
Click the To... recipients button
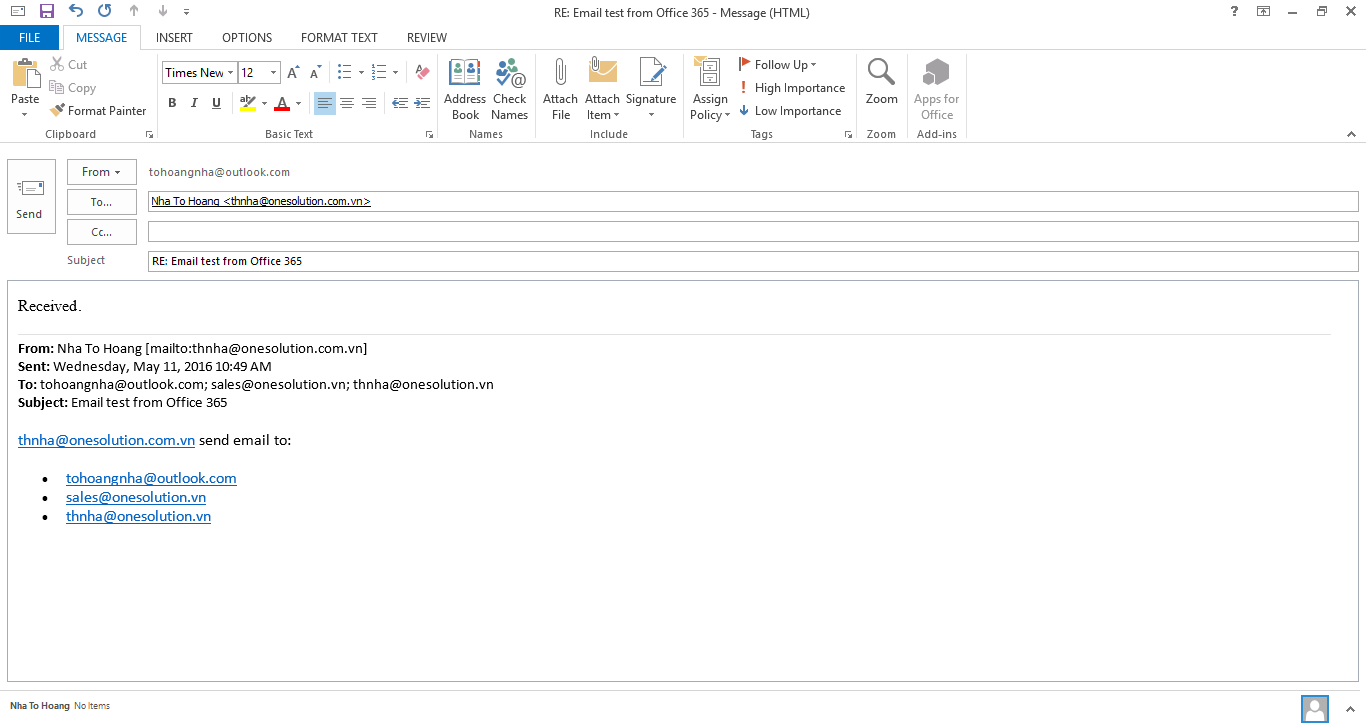coord(101,202)
